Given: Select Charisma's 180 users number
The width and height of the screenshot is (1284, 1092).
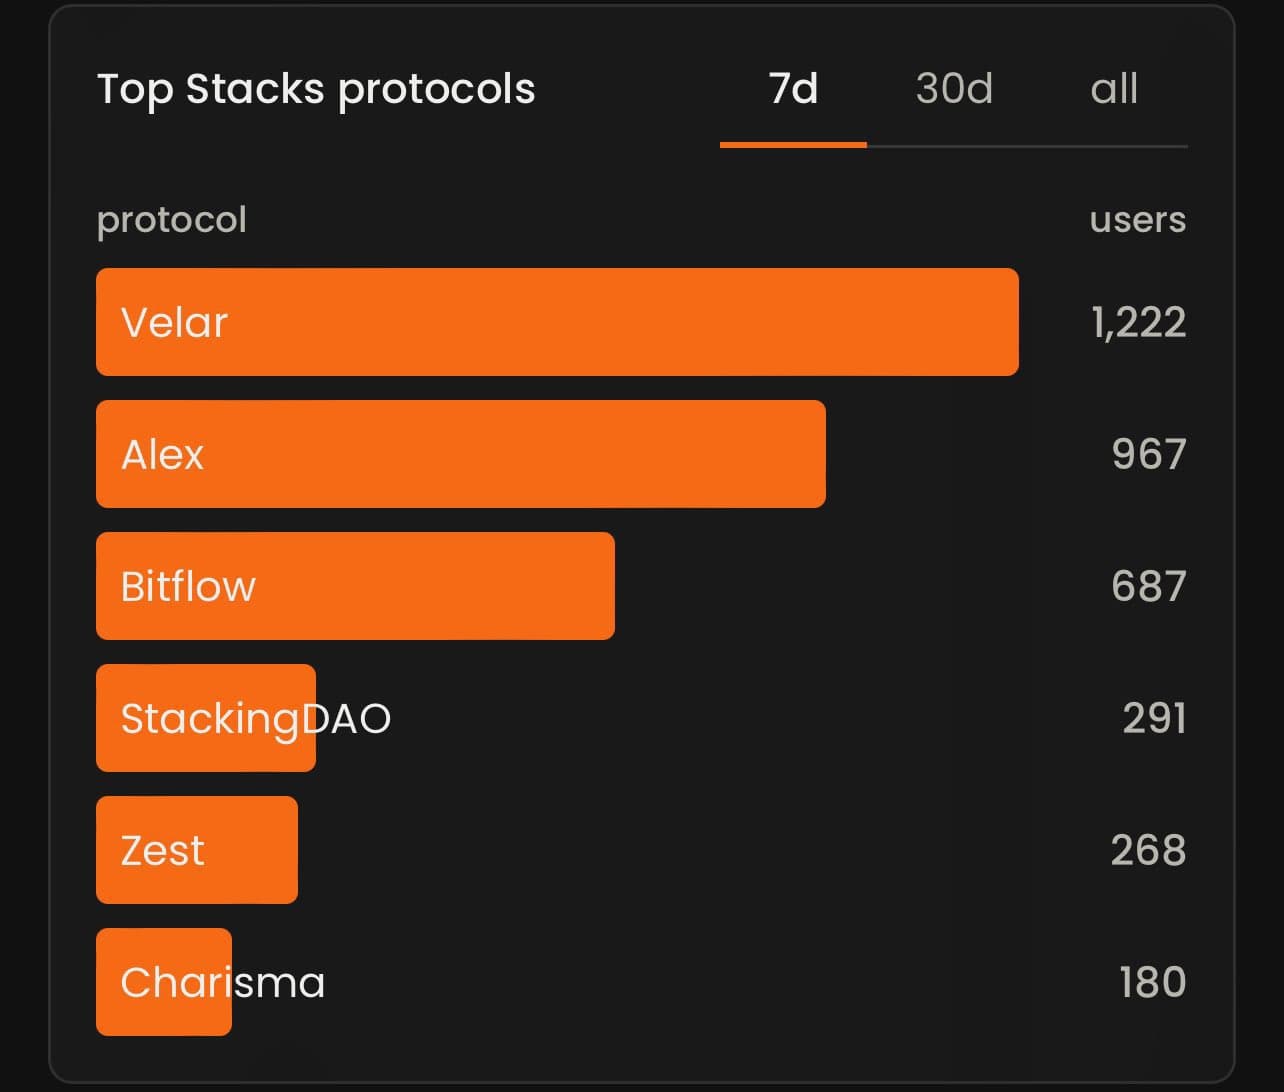Looking at the screenshot, I should 1152,983.
